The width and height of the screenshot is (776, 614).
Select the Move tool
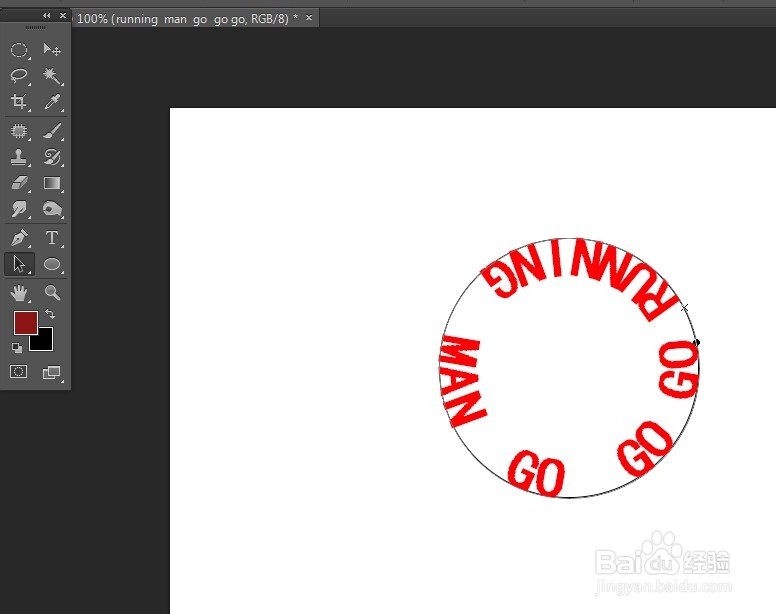(x=52, y=49)
